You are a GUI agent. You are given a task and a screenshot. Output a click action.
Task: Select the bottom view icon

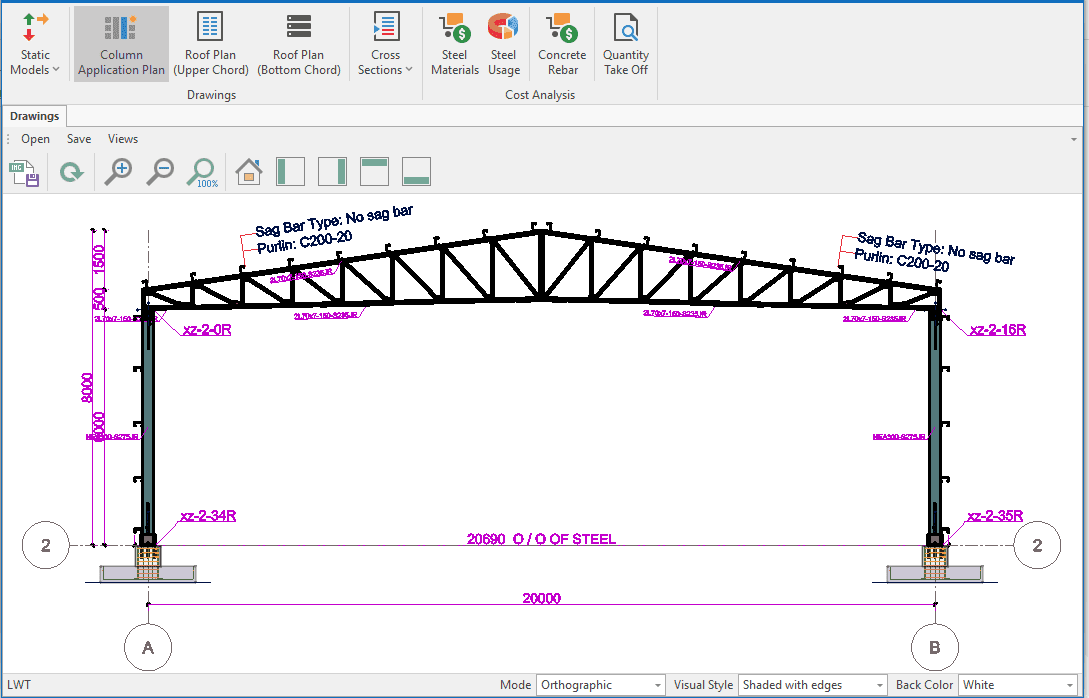416,172
